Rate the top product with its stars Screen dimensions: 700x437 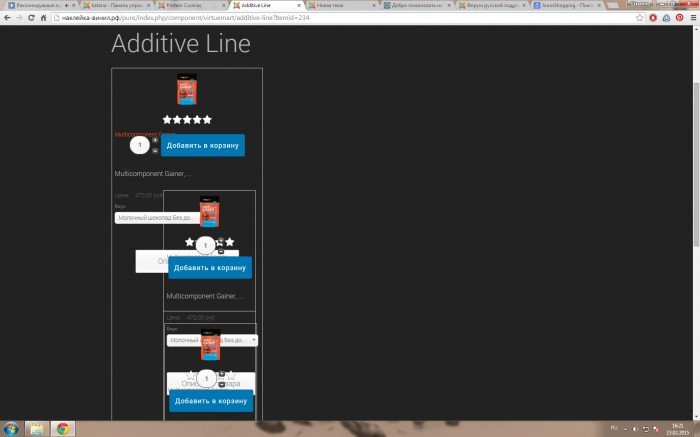[x=187, y=119]
